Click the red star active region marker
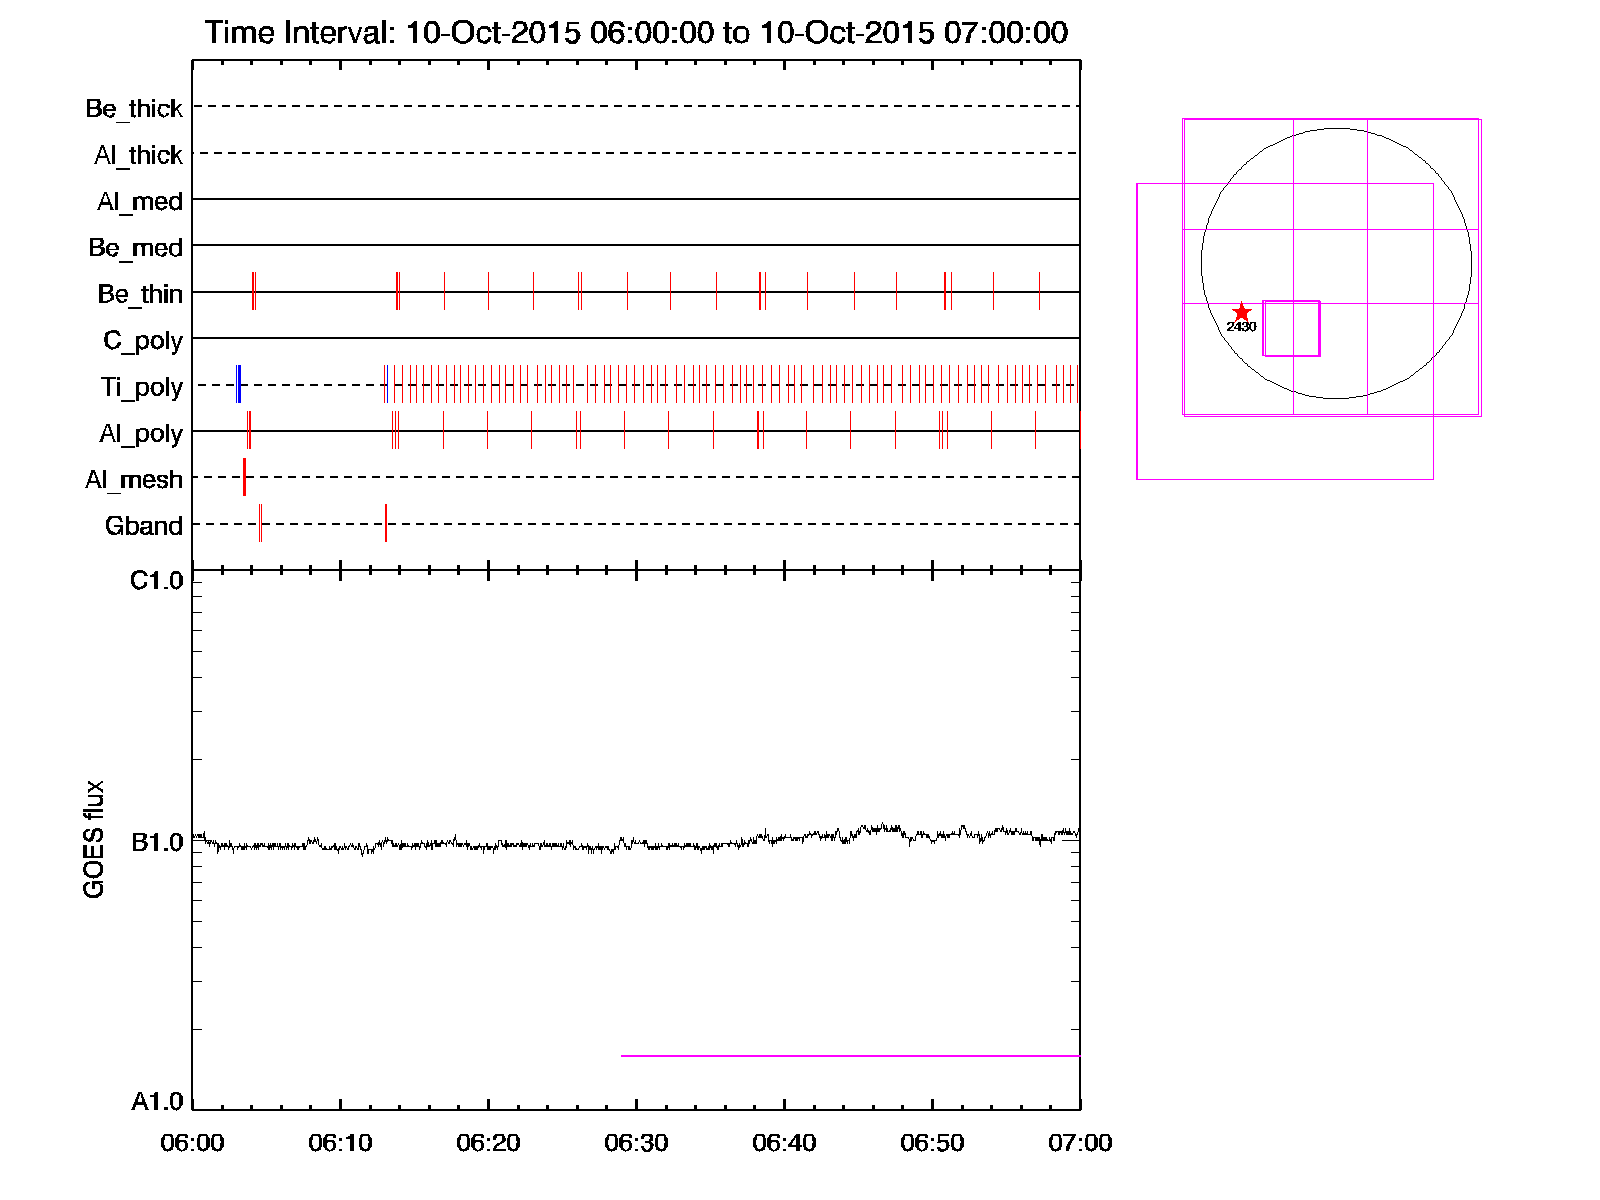 1241,312
